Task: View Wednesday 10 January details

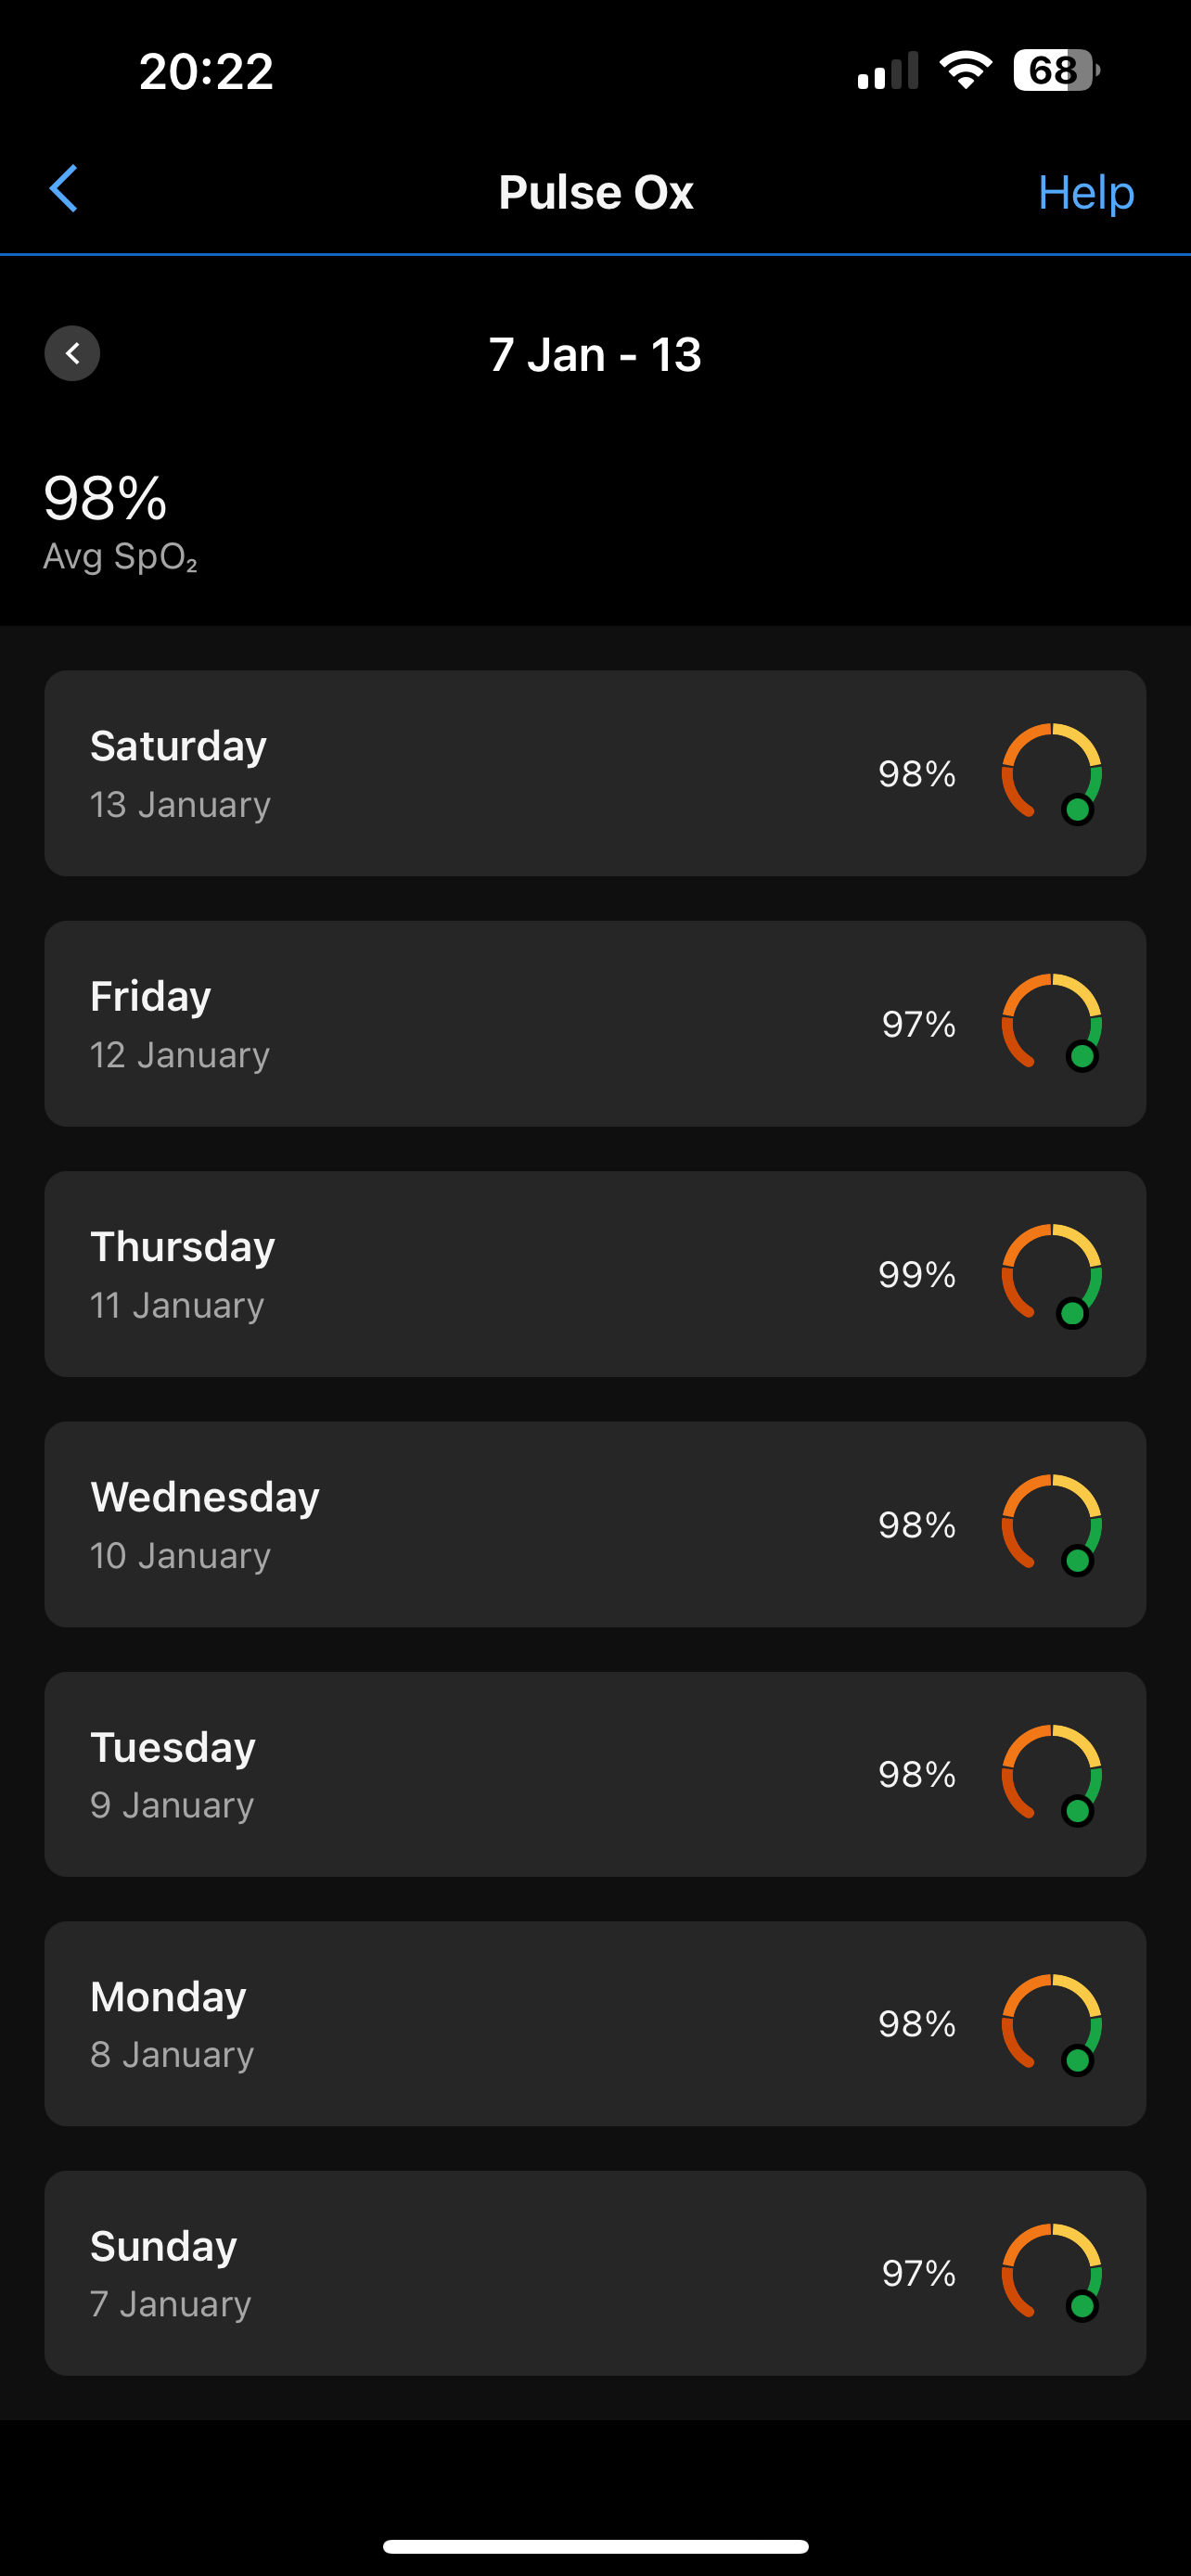Action: click(x=595, y=1524)
